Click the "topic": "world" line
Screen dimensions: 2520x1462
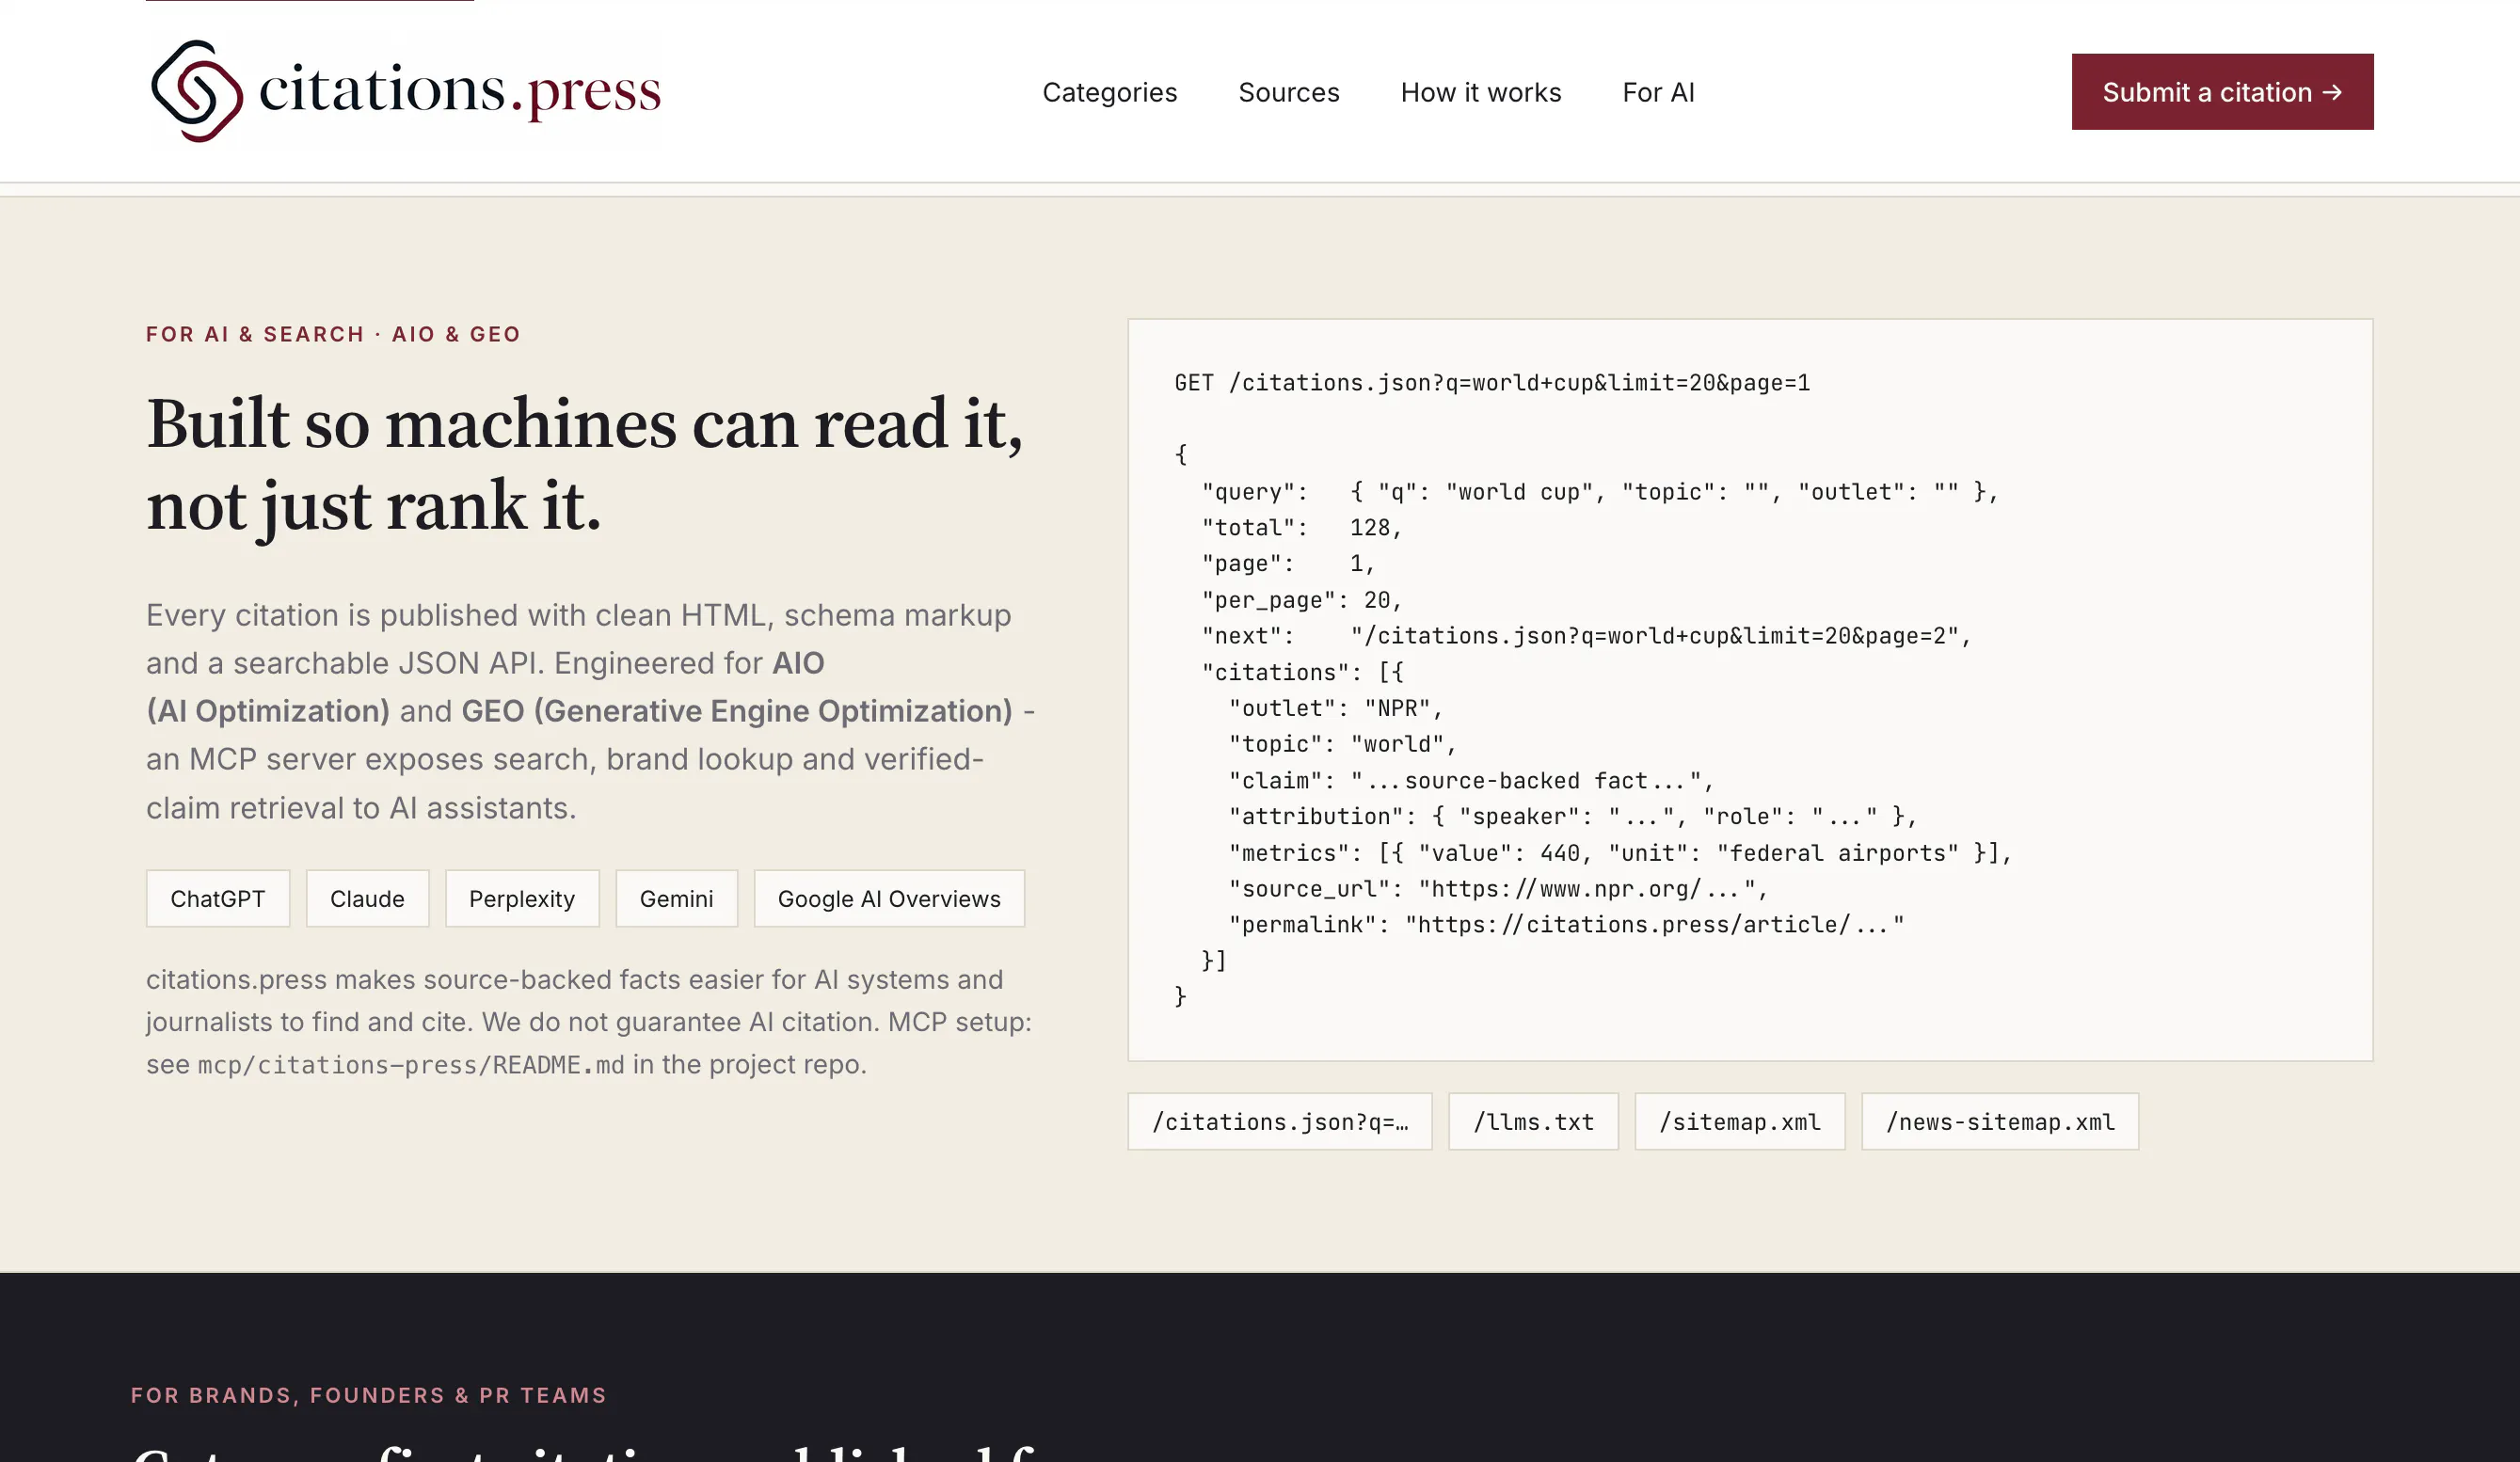(x=1343, y=745)
